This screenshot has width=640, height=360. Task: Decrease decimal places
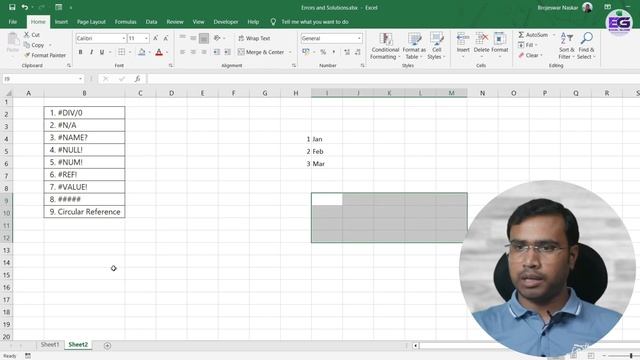point(358,52)
